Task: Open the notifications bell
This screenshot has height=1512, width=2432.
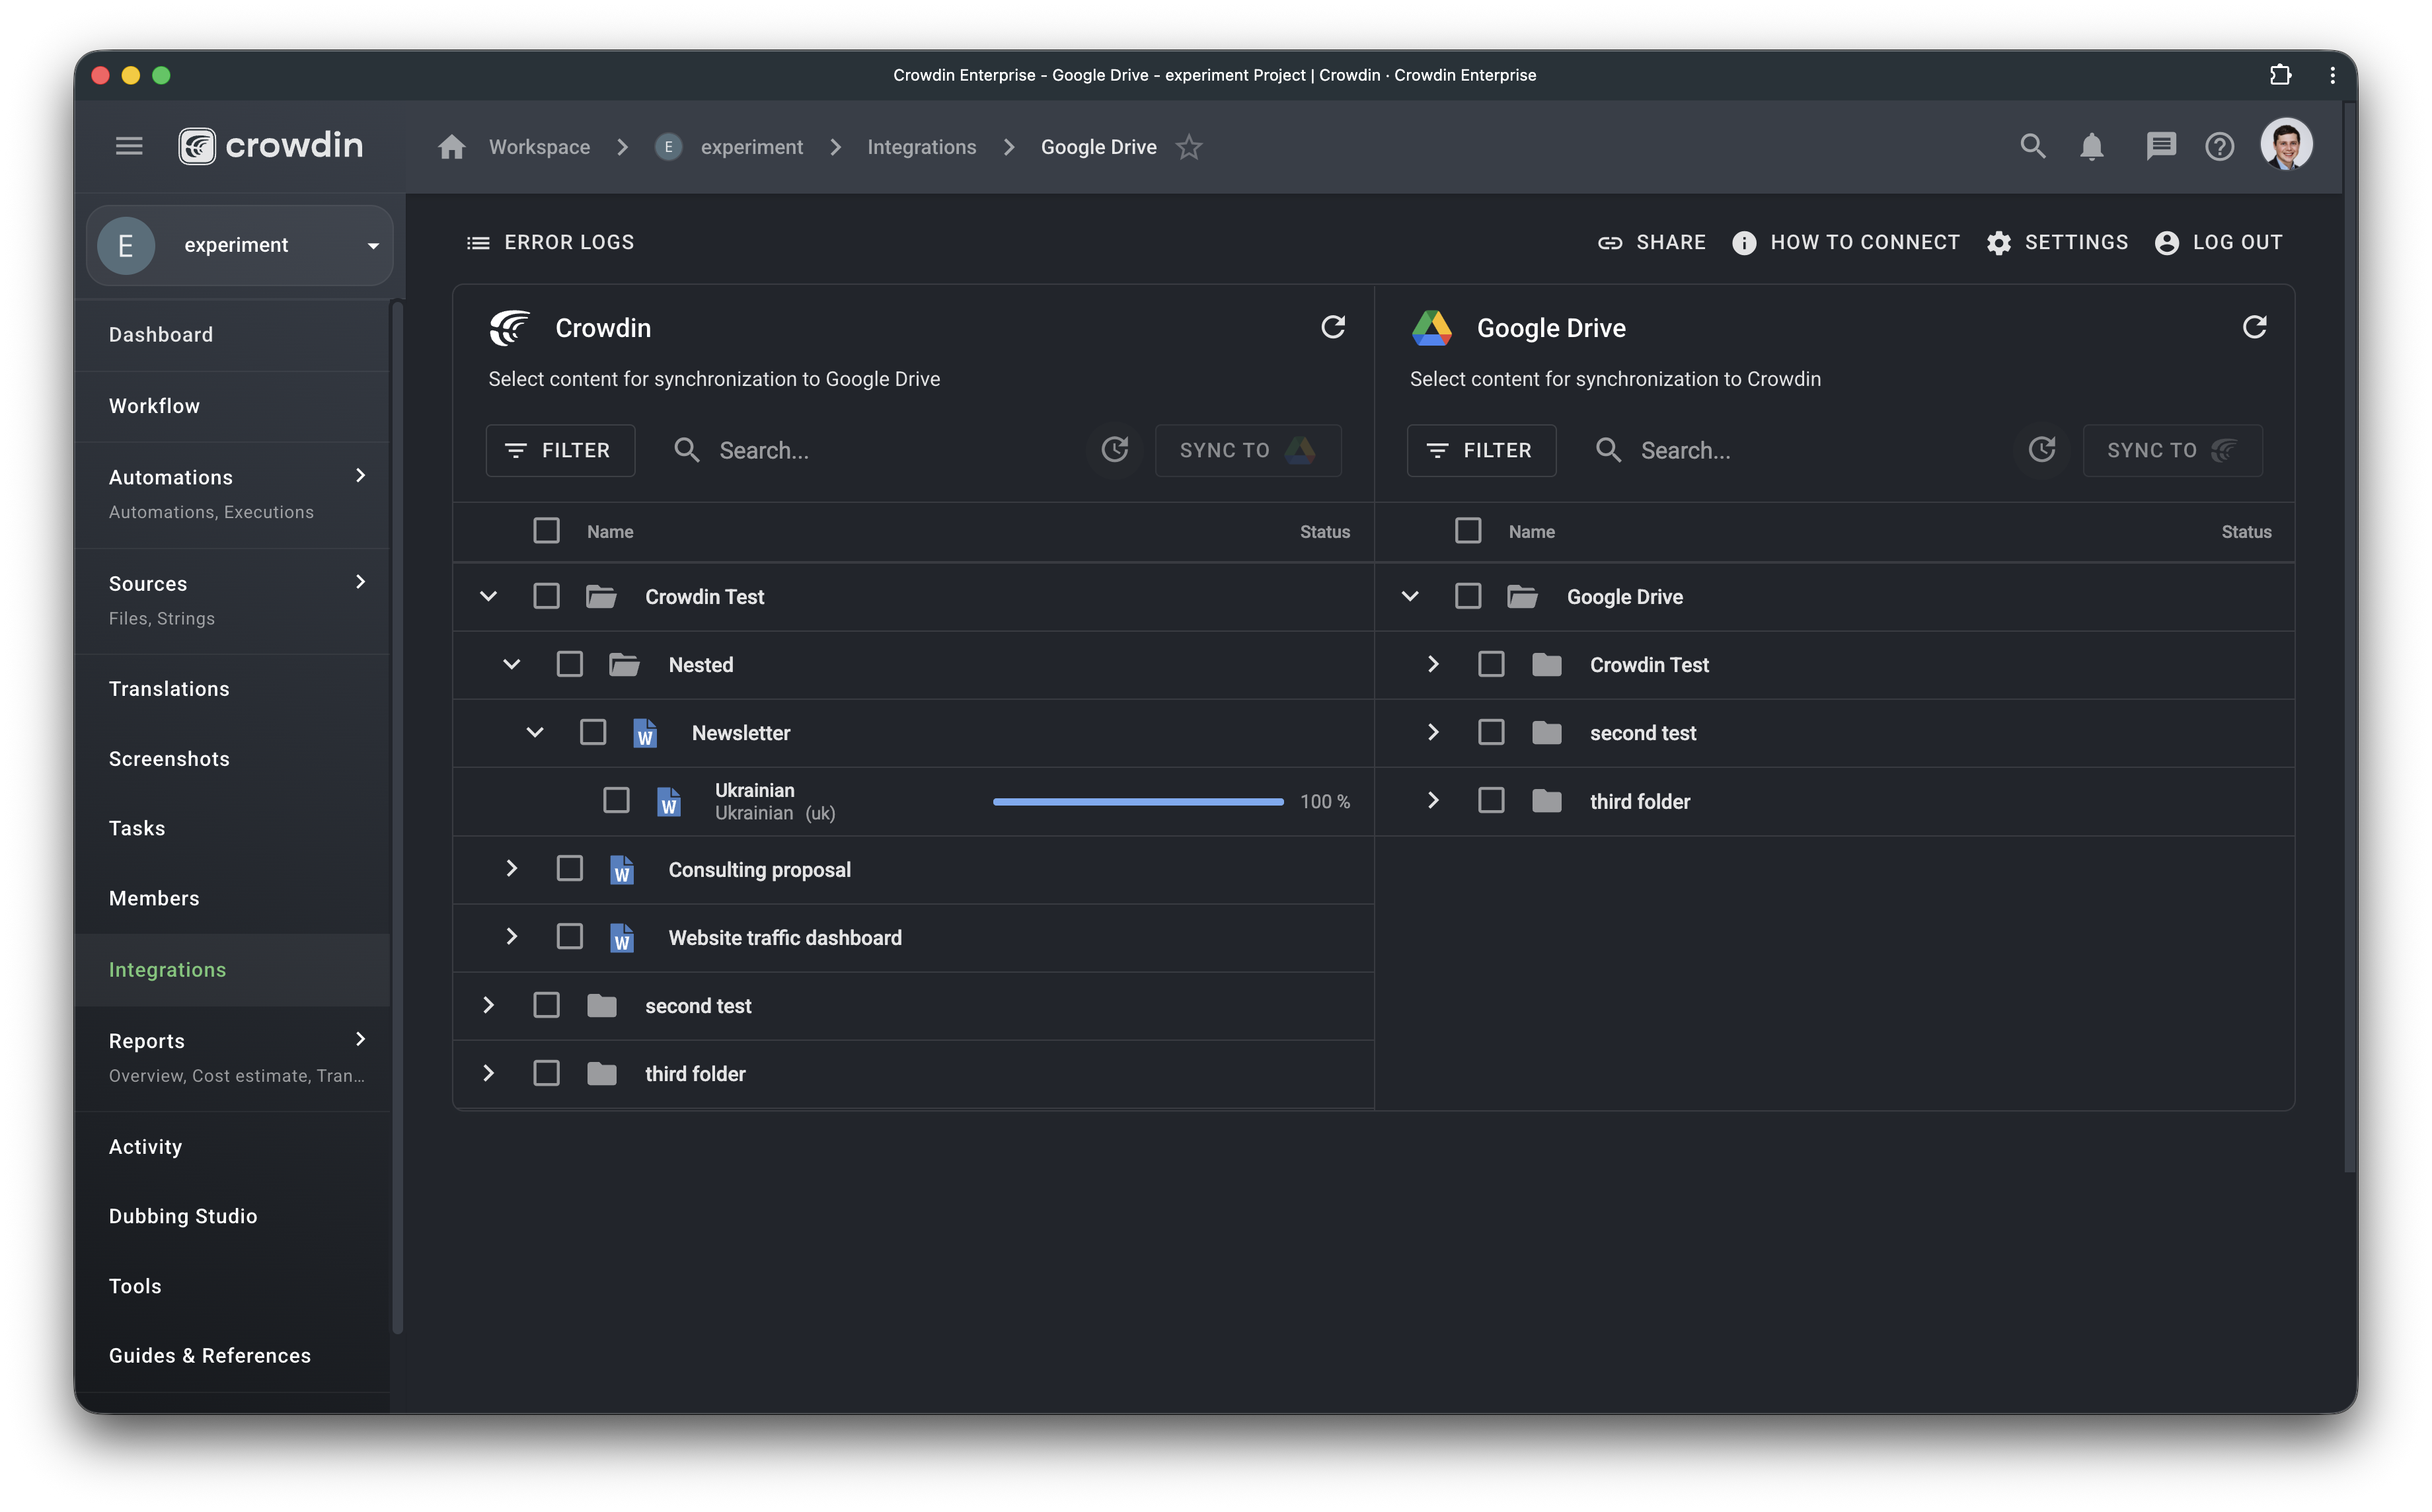Action: [2091, 147]
